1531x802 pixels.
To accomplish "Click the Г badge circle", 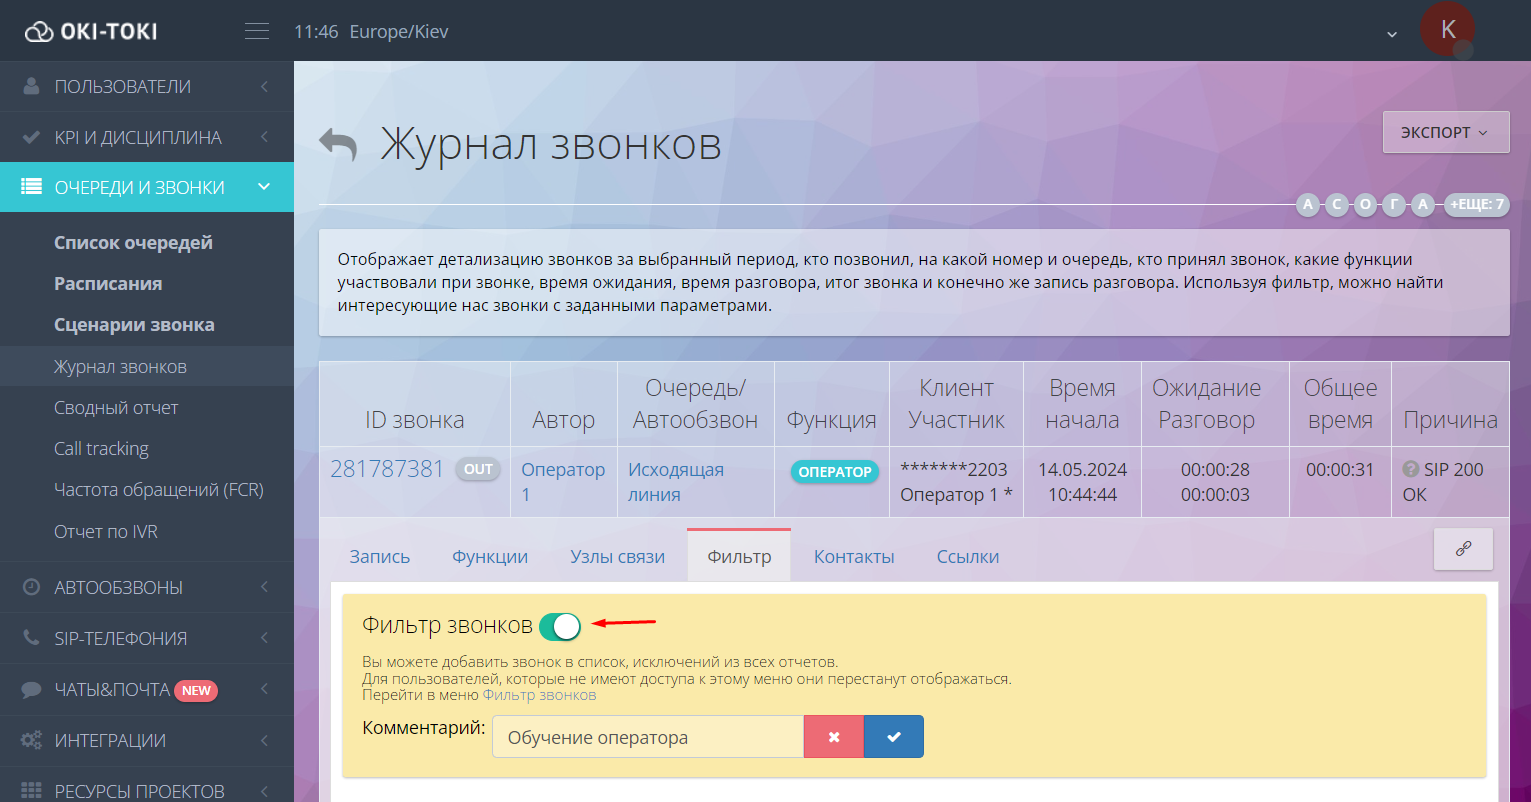I will coord(1395,205).
